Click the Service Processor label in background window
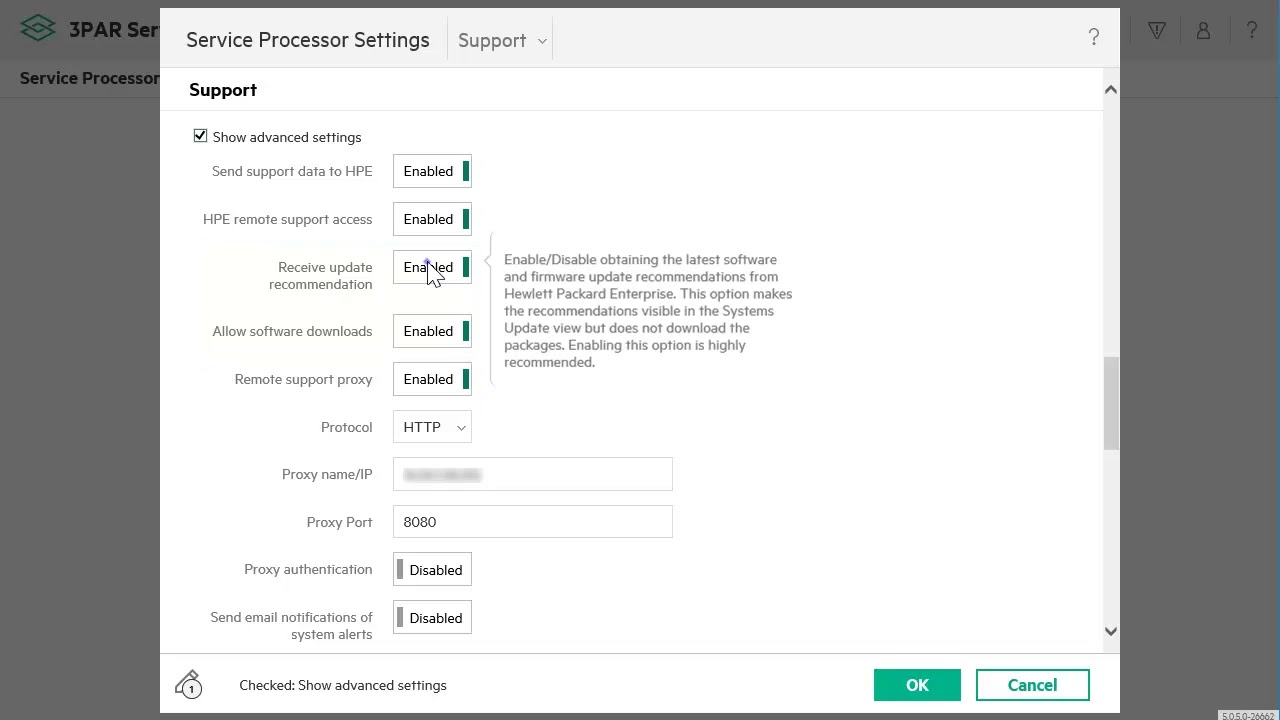 pyautogui.click(x=89, y=78)
